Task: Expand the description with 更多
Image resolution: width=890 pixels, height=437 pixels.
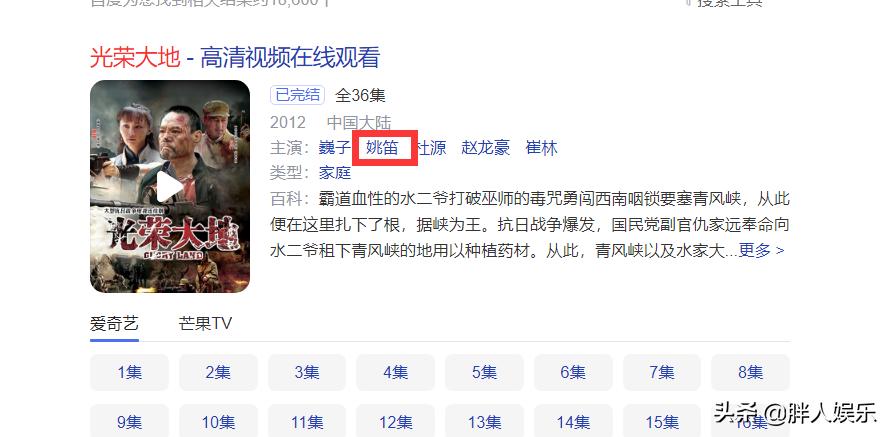Action: [x=761, y=250]
